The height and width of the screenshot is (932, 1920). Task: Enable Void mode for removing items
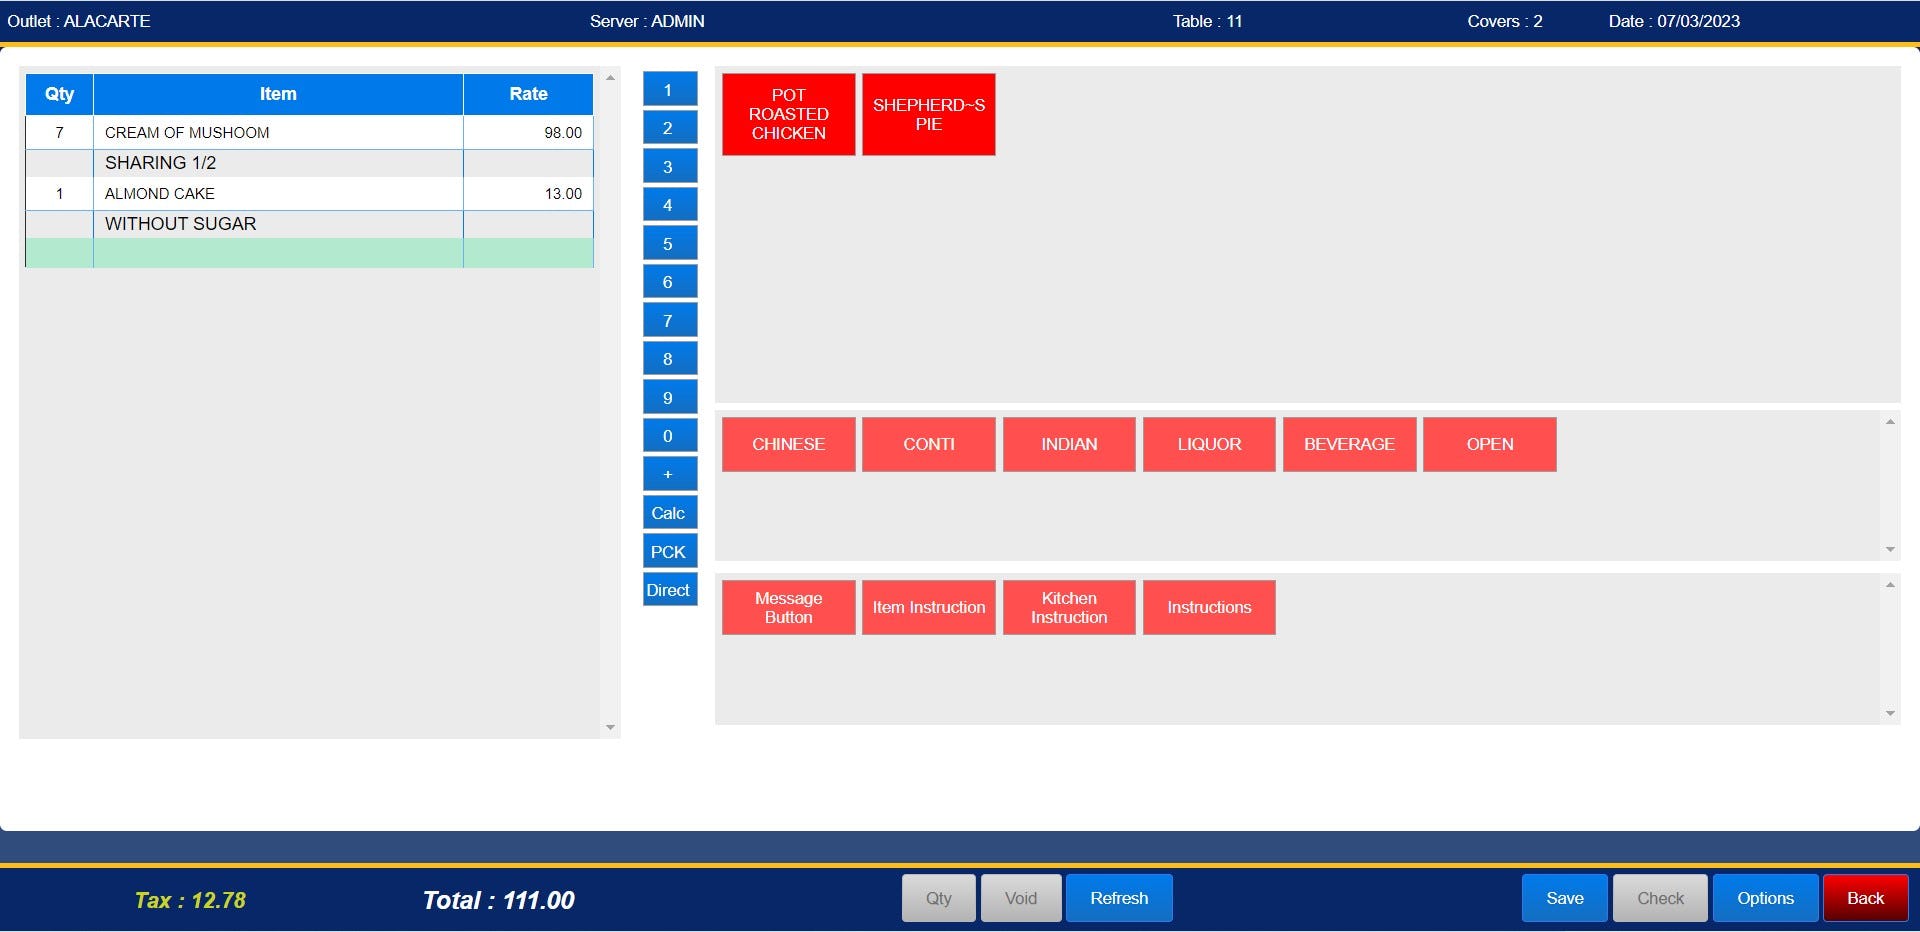[x=1020, y=897]
